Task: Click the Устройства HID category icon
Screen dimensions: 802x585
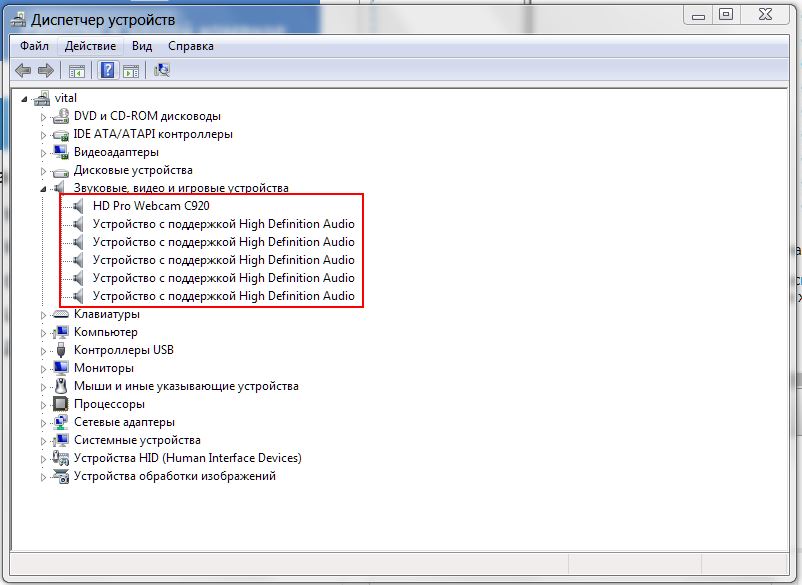Action: [61, 458]
